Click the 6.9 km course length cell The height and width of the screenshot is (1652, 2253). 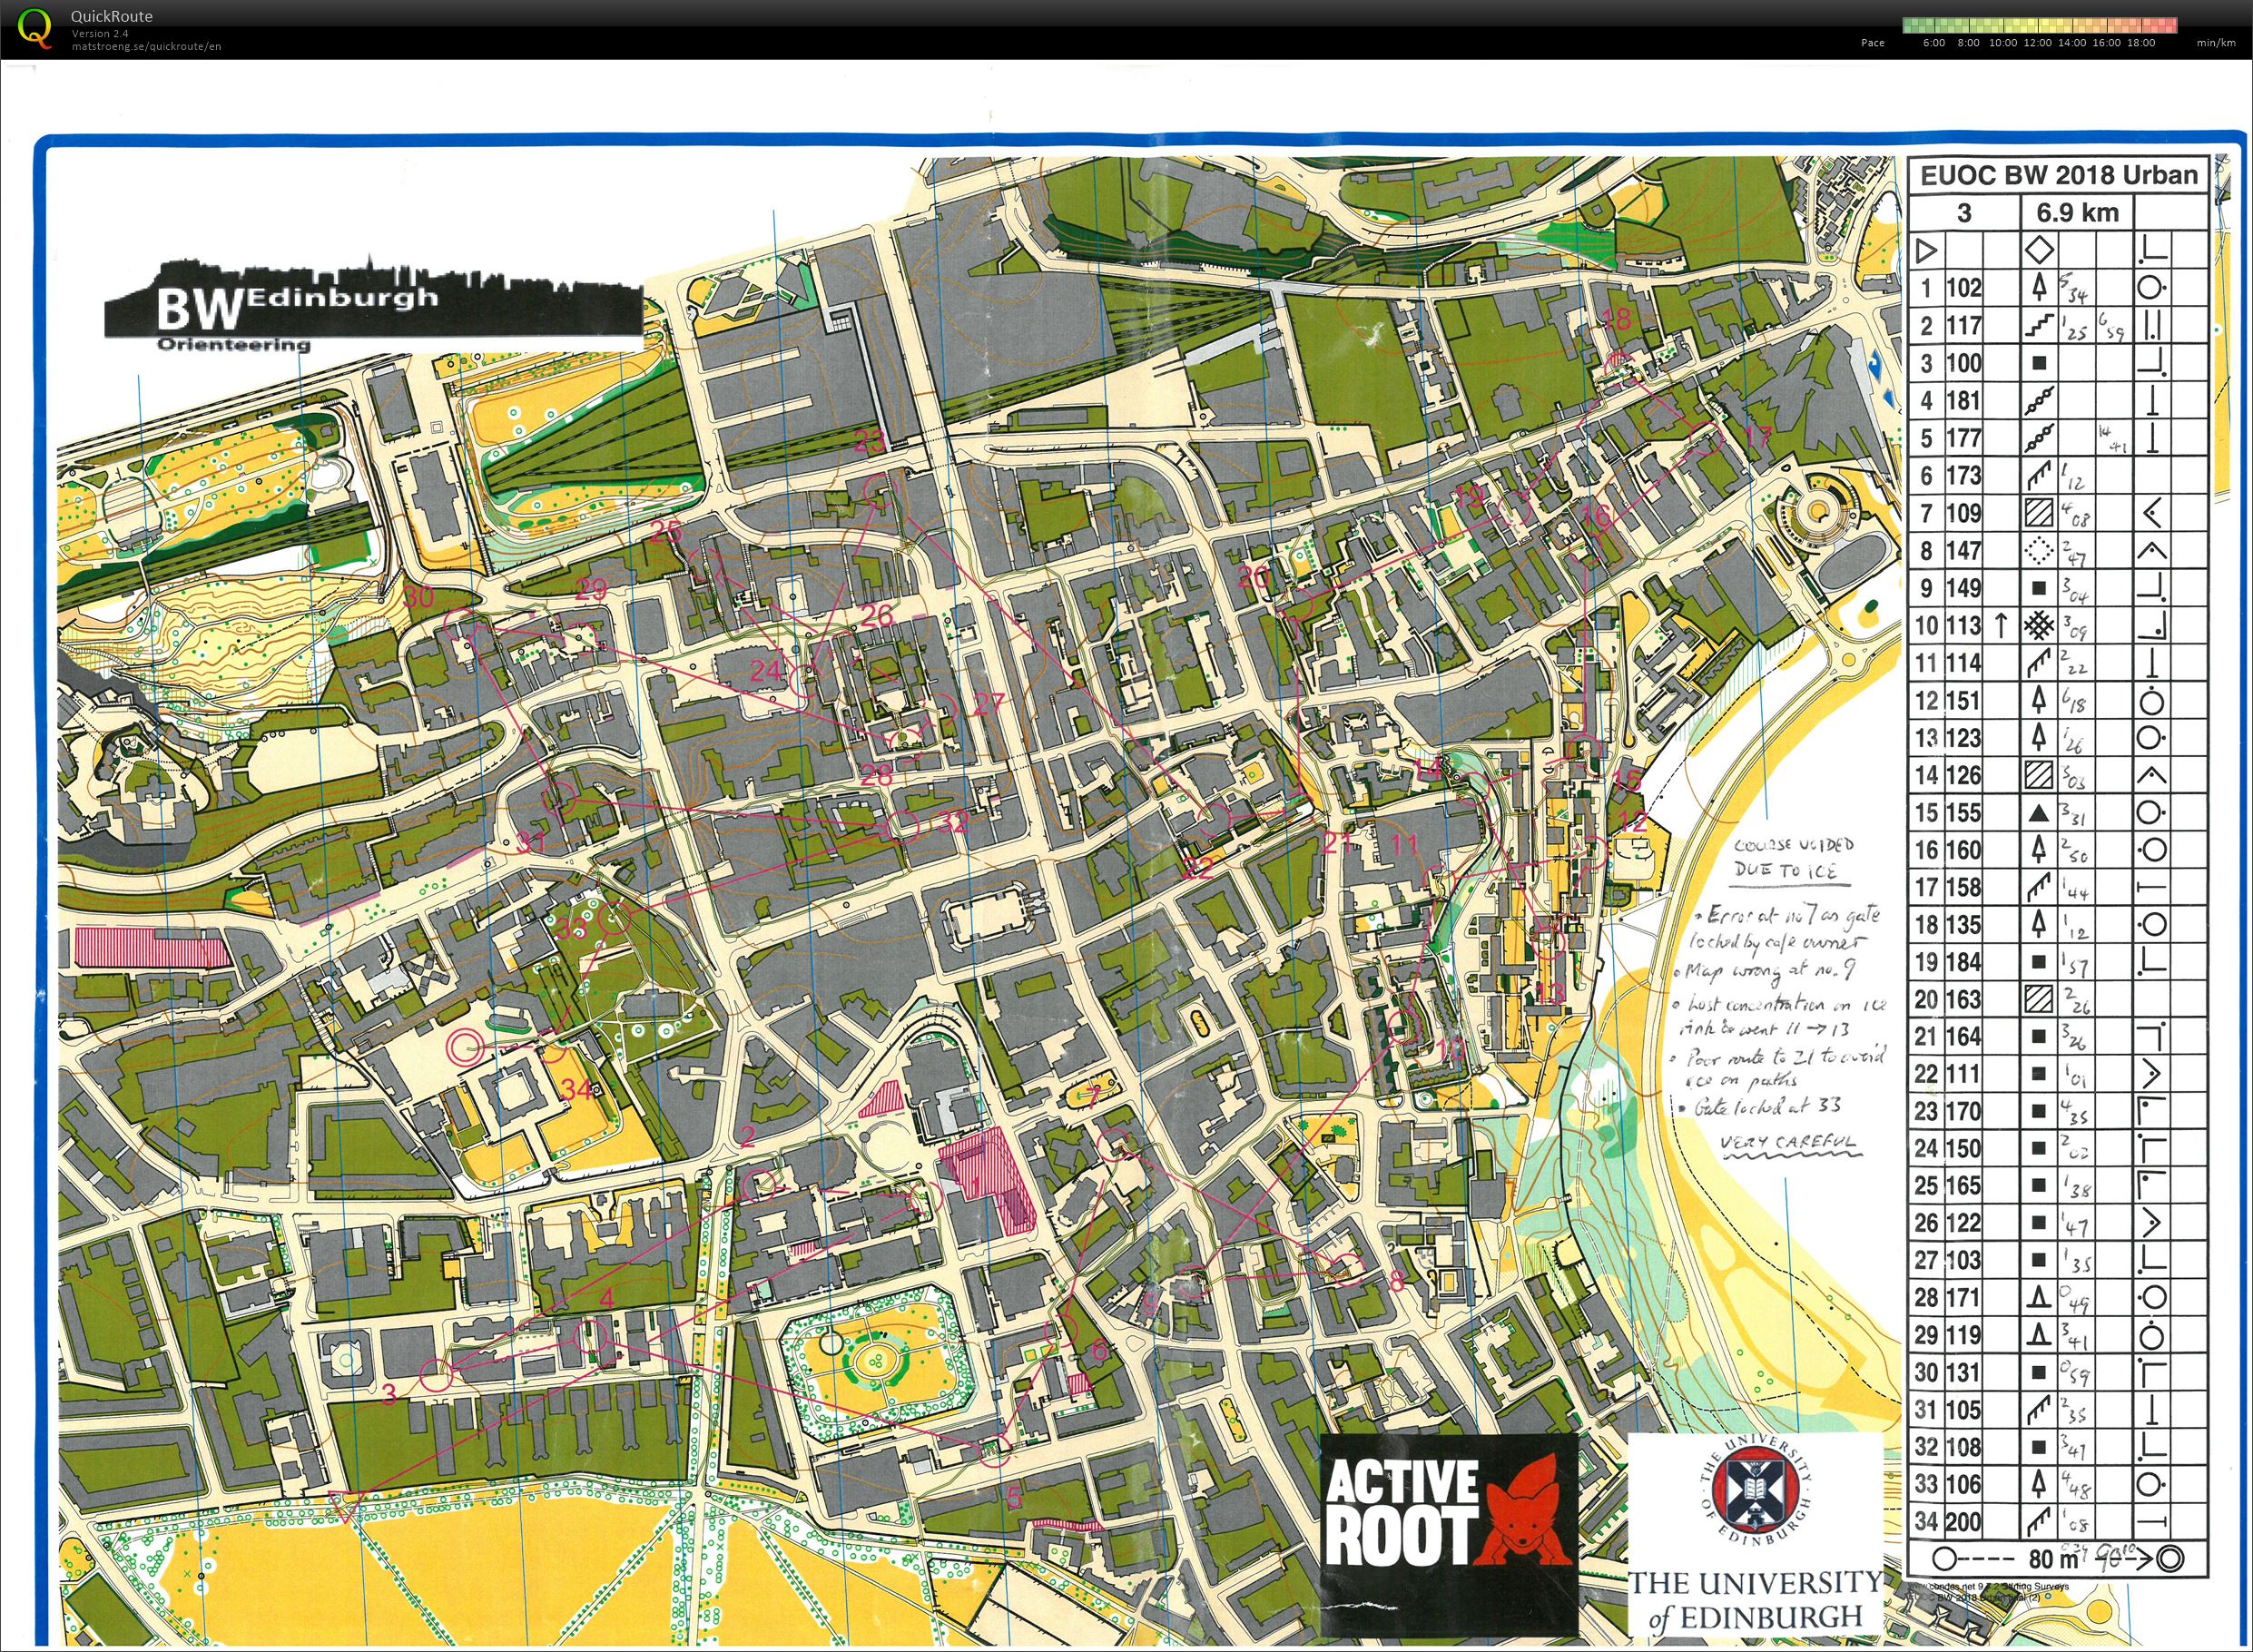[2077, 212]
